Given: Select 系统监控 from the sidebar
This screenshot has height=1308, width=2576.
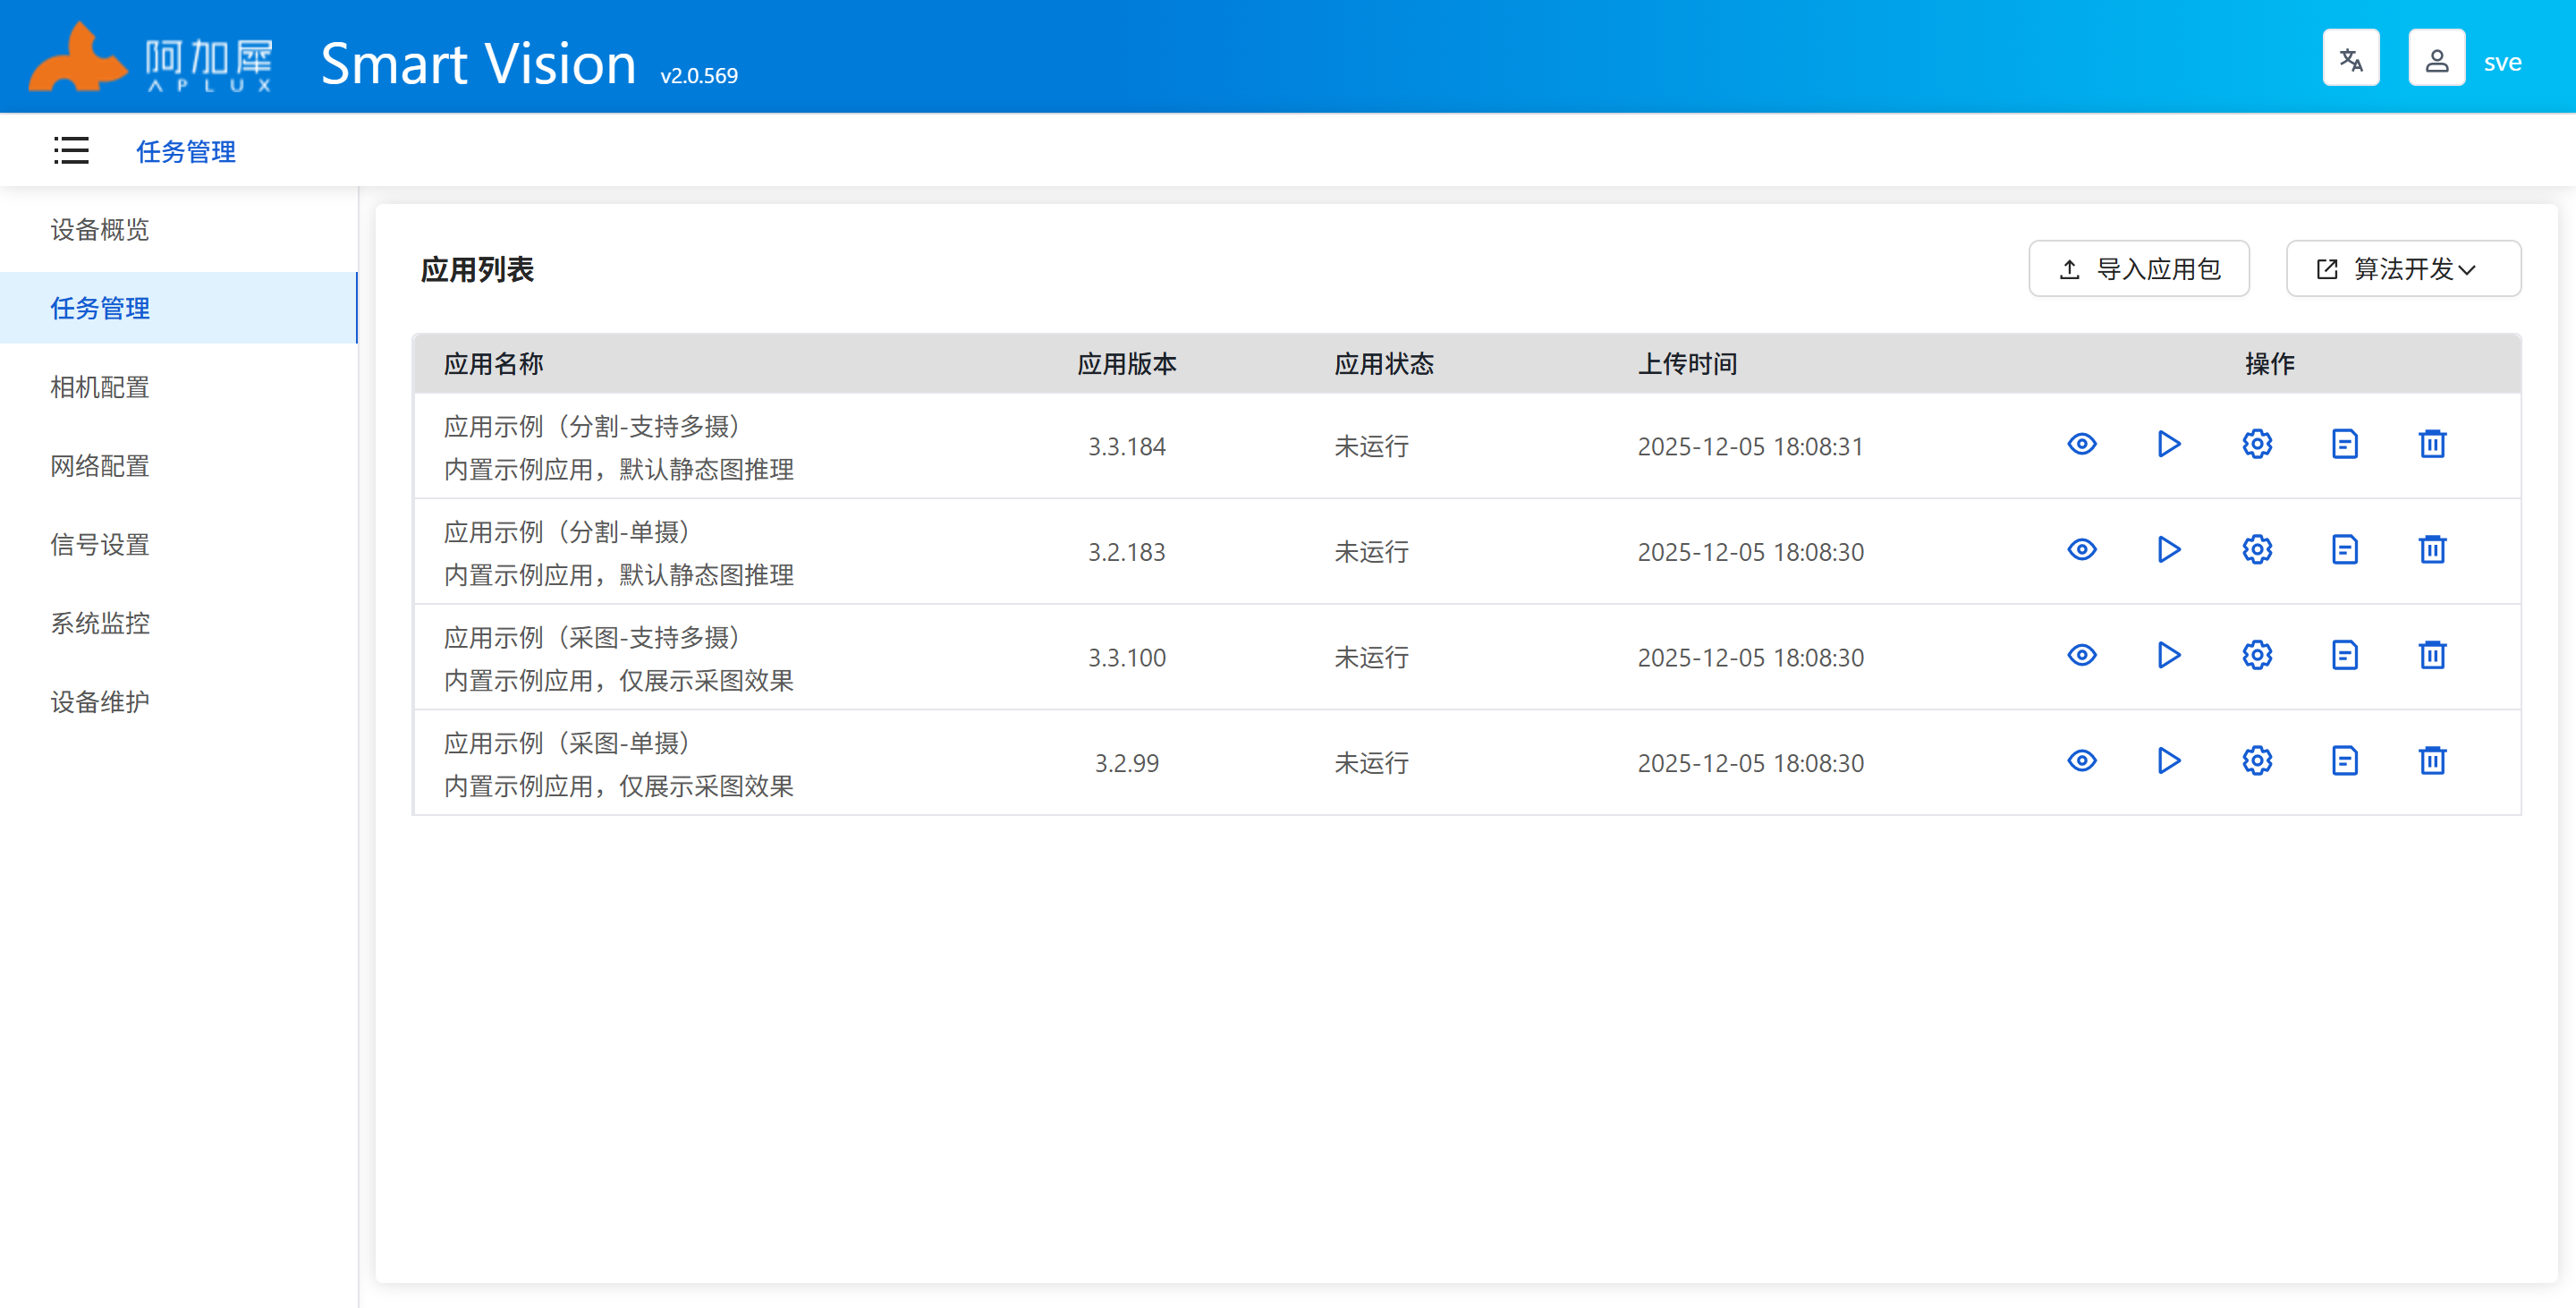Looking at the screenshot, I should point(100,623).
